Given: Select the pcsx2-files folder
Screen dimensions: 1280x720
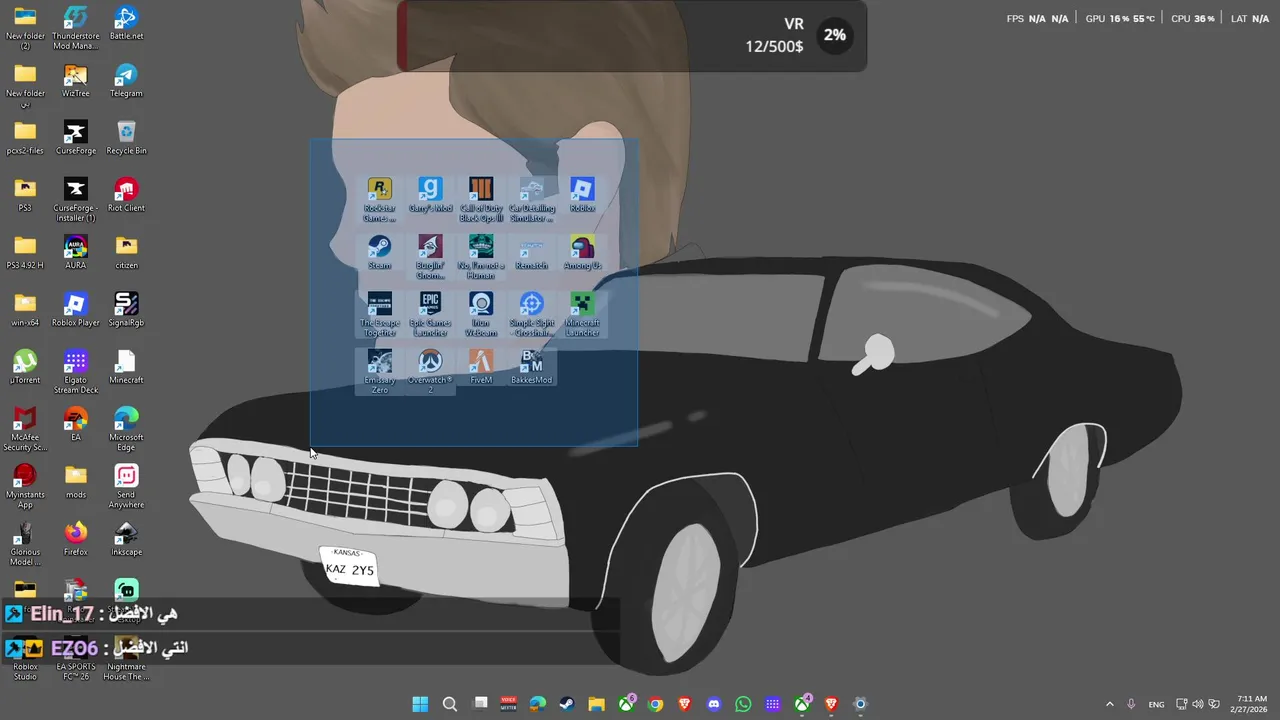Looking at the screenshot, I should click(x=25, y=138).
